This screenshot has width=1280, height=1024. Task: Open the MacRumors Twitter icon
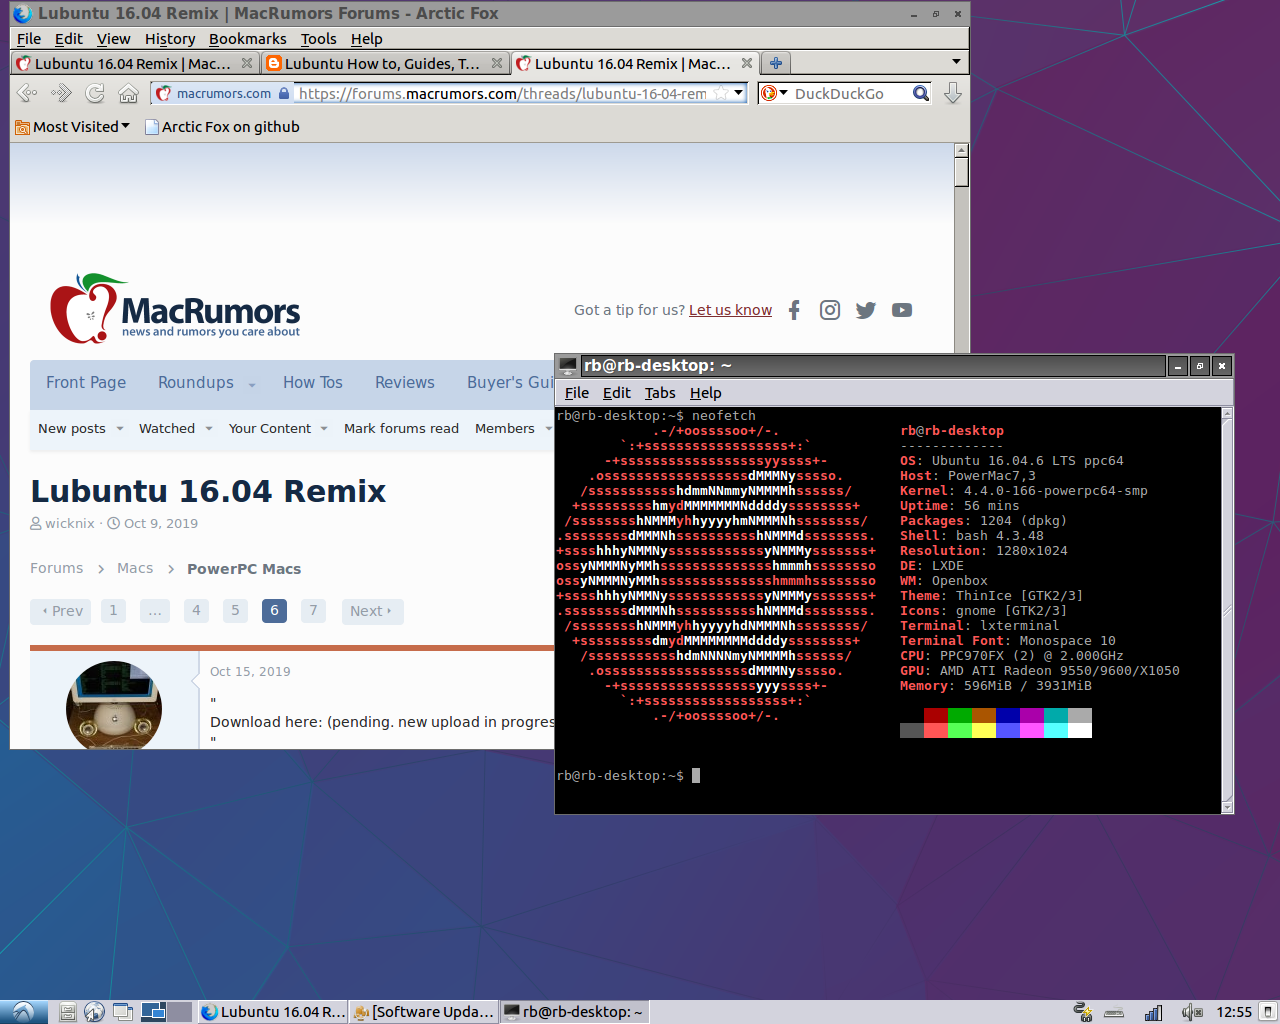coord(866,310)
